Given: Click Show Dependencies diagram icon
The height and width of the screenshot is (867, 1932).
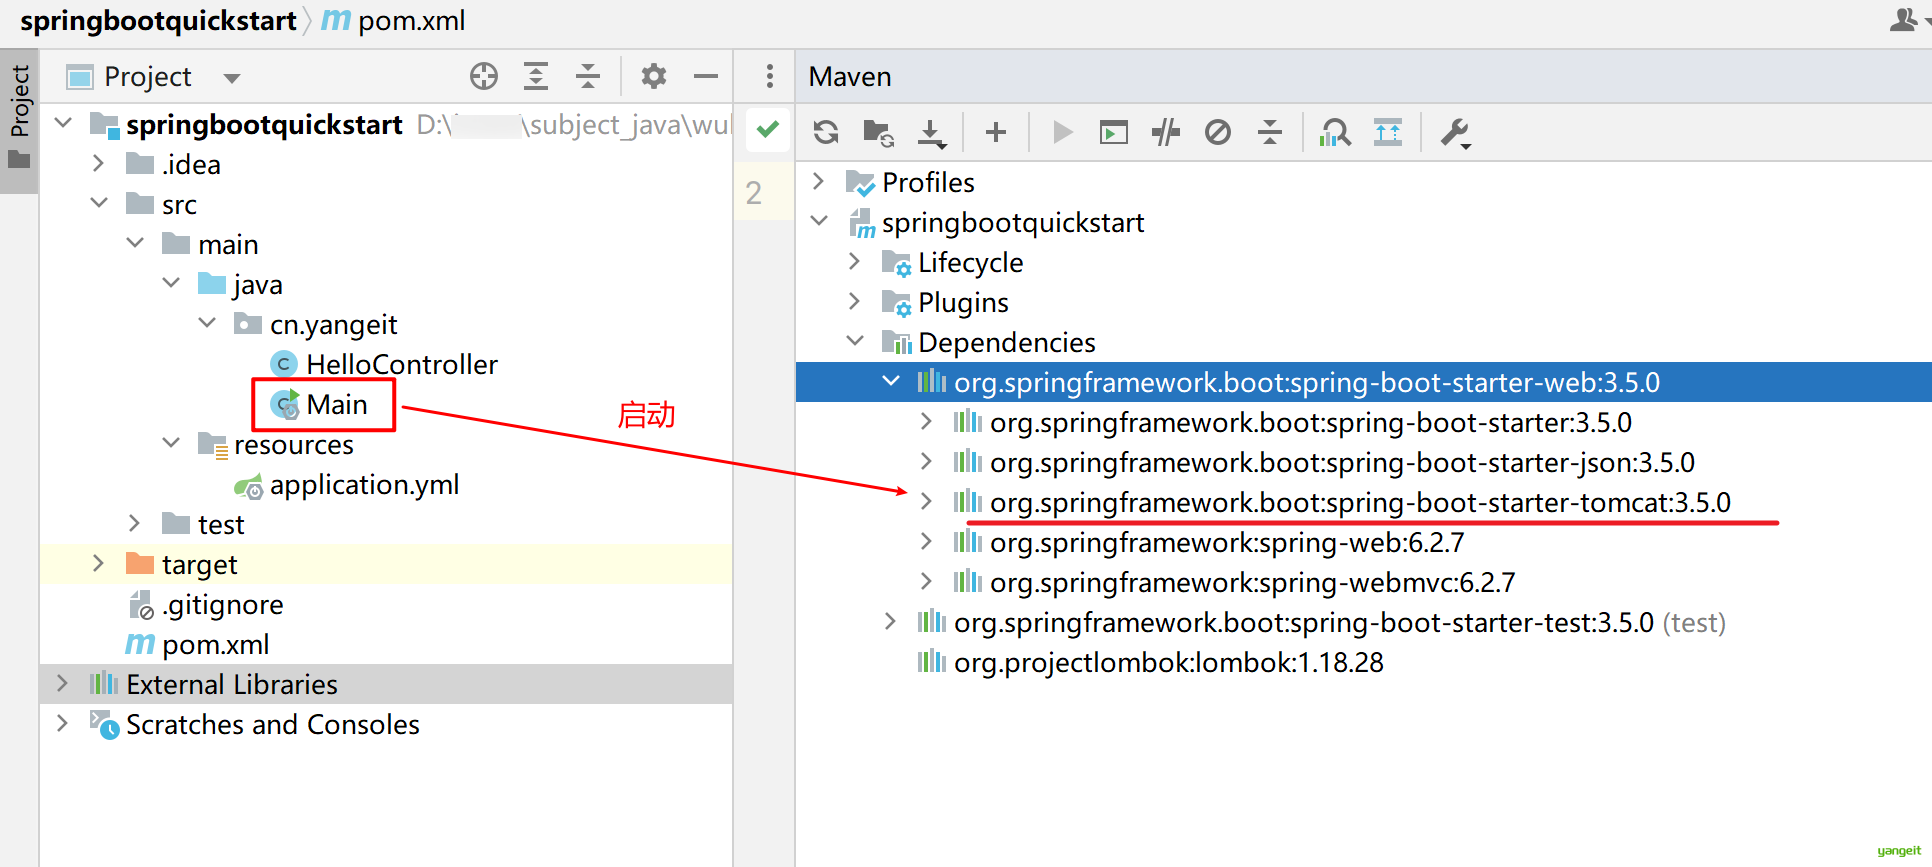Looking at the screenshot, I should [1335, 132].
